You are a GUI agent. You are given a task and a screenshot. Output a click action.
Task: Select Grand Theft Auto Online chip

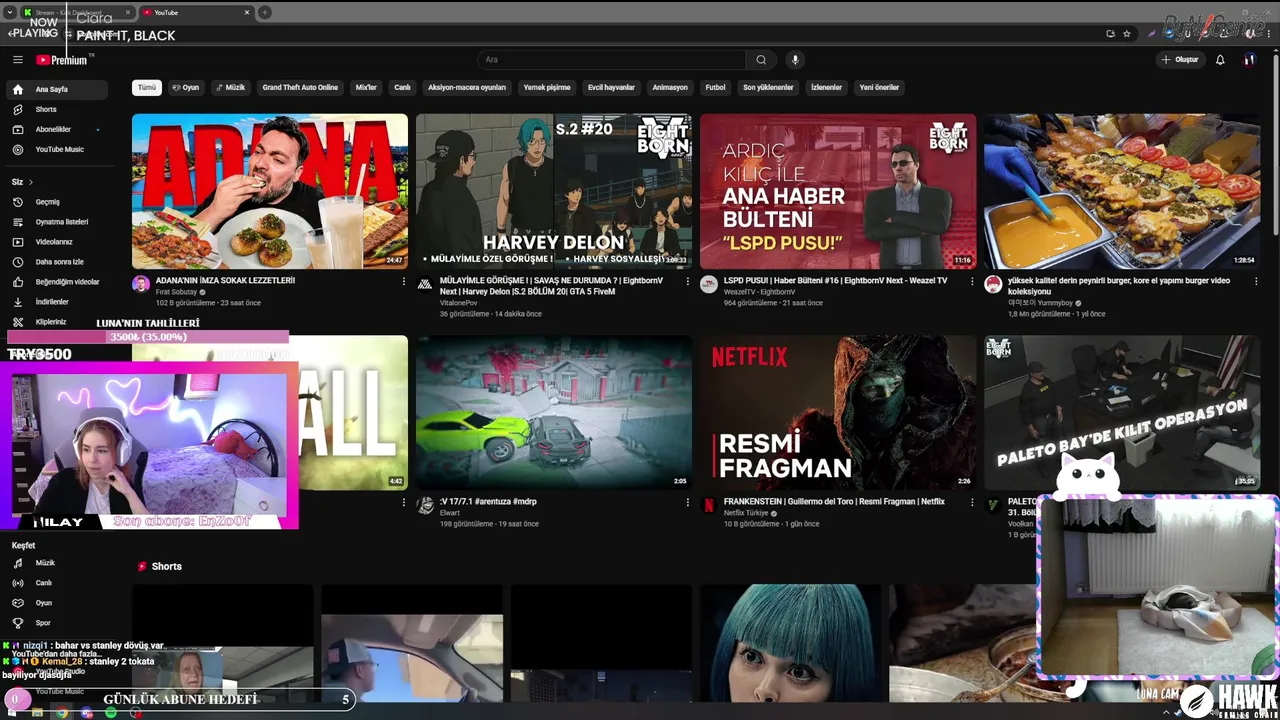[300, 88]
